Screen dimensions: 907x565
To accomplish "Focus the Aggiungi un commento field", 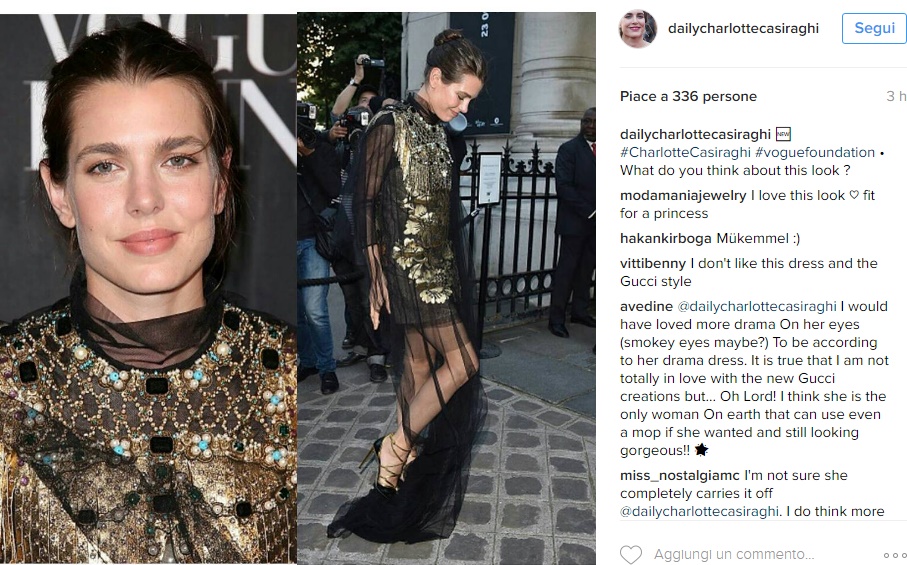I will point(734,555).
